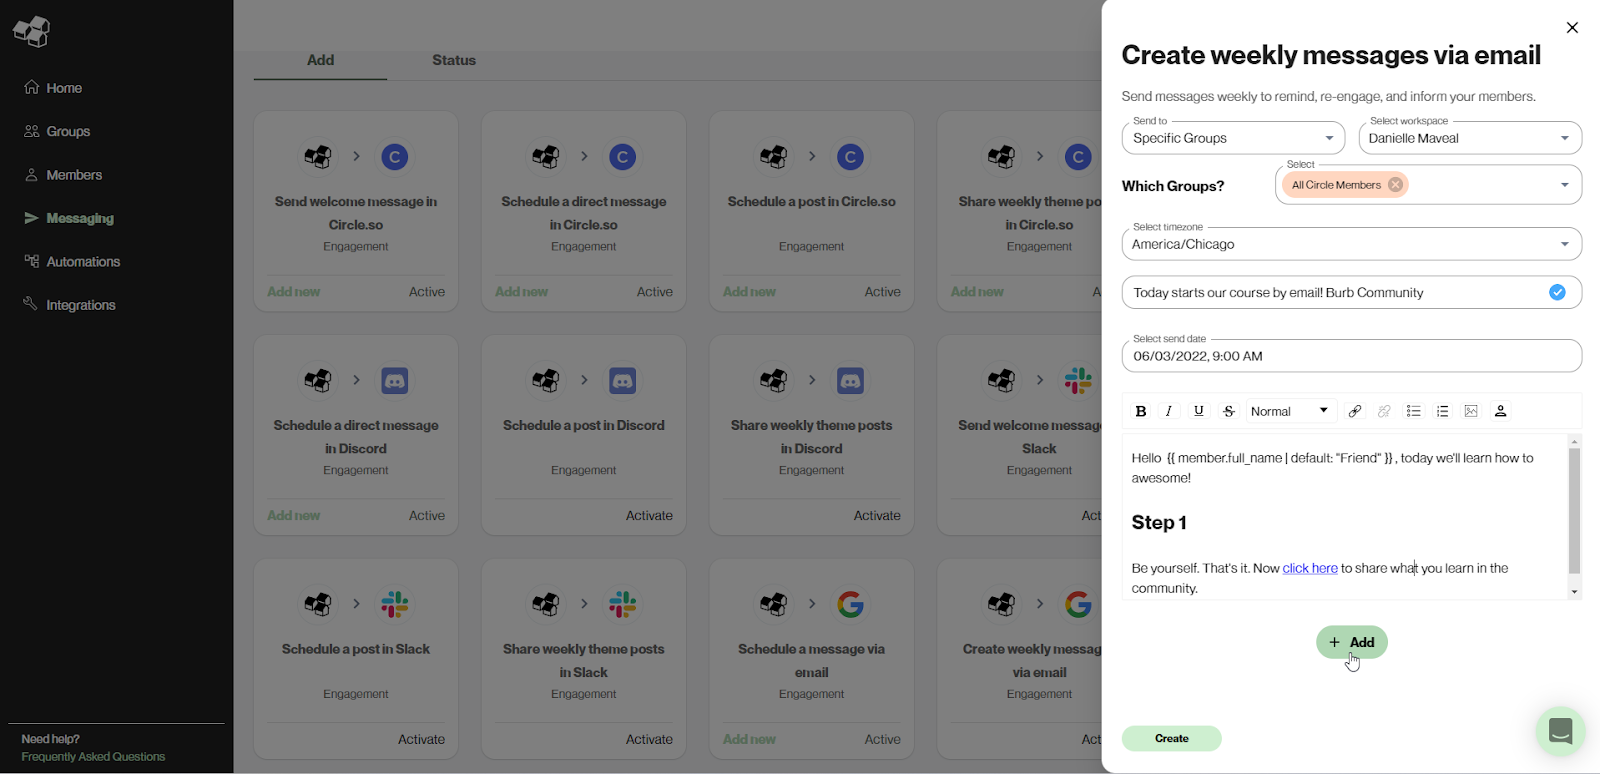Viewport: 1600px width, 774px height.
Task: Apply strikethrough formatting to text
Action: tap(1229, 411)
